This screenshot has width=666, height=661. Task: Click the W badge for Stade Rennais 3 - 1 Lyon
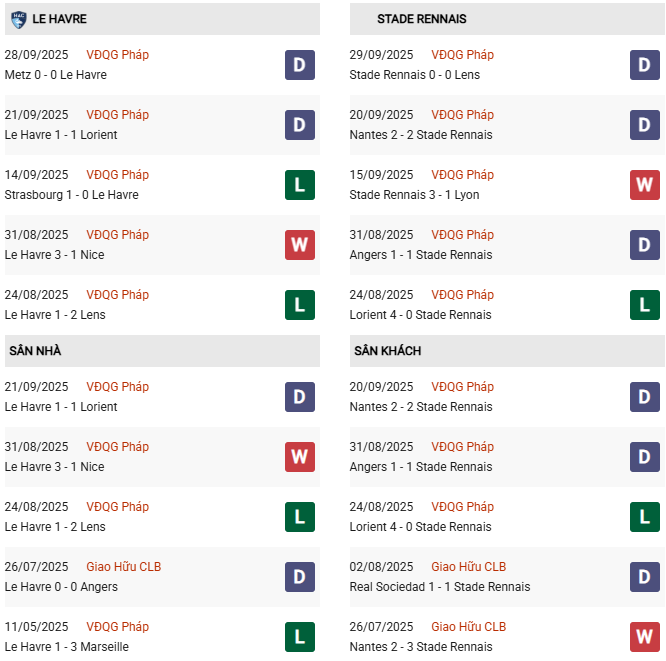(645, 185)
